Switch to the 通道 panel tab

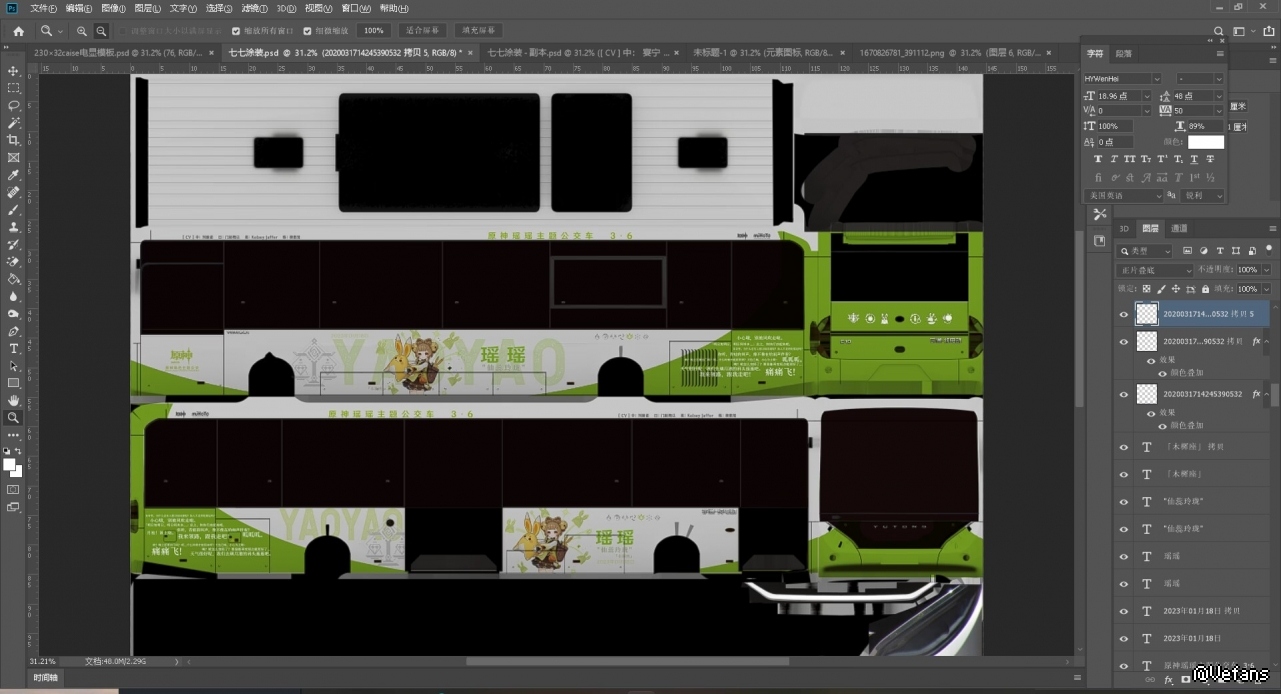pyautogui.click(x=1179, y=229)
